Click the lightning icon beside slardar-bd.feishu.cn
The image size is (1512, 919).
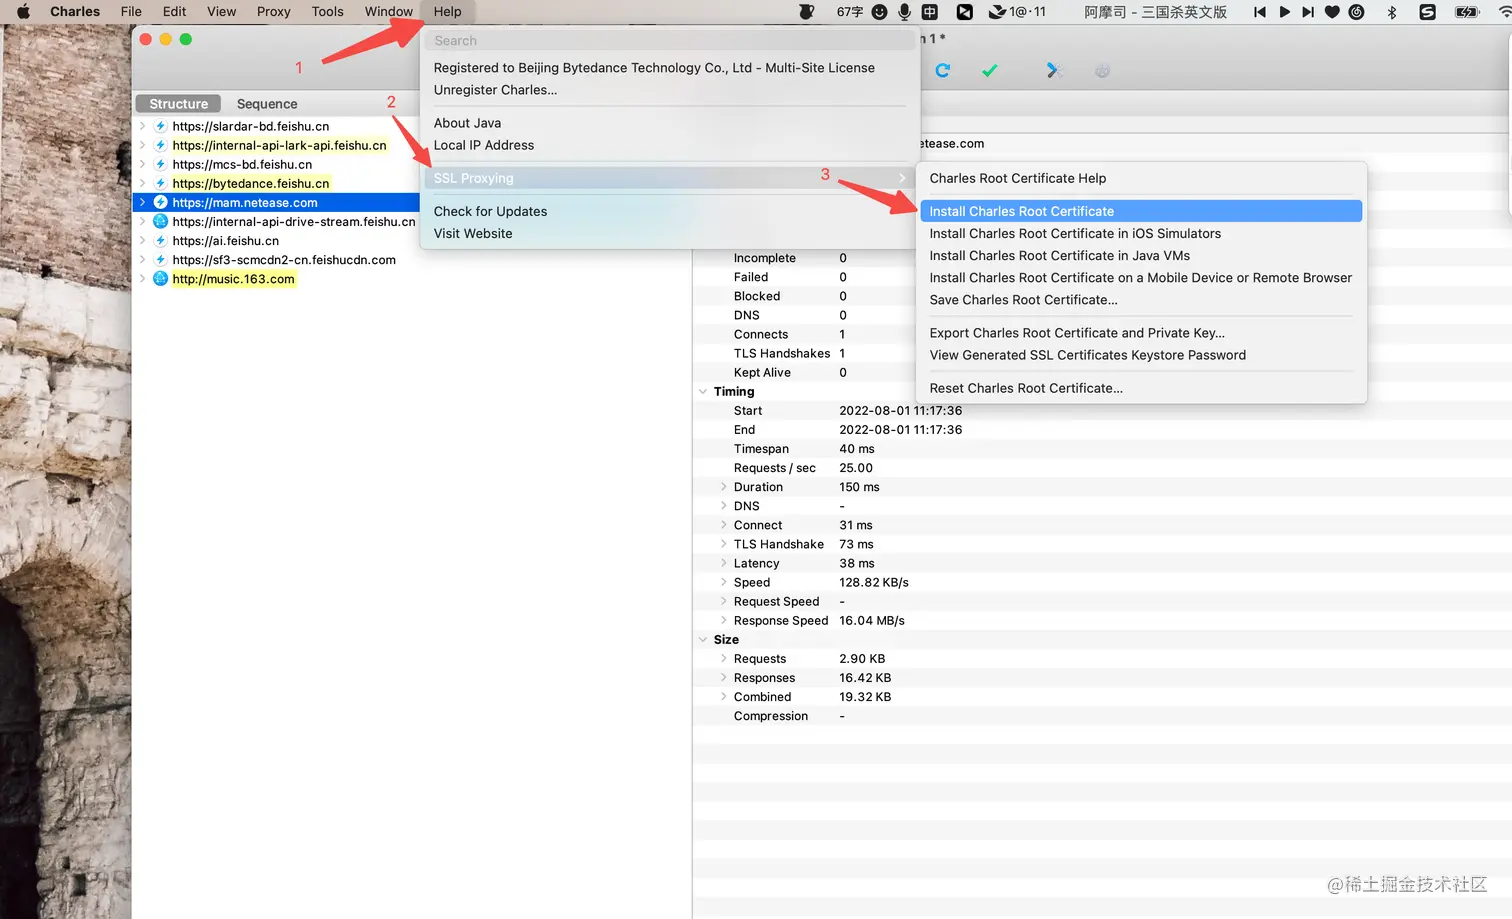pos(160,126)
